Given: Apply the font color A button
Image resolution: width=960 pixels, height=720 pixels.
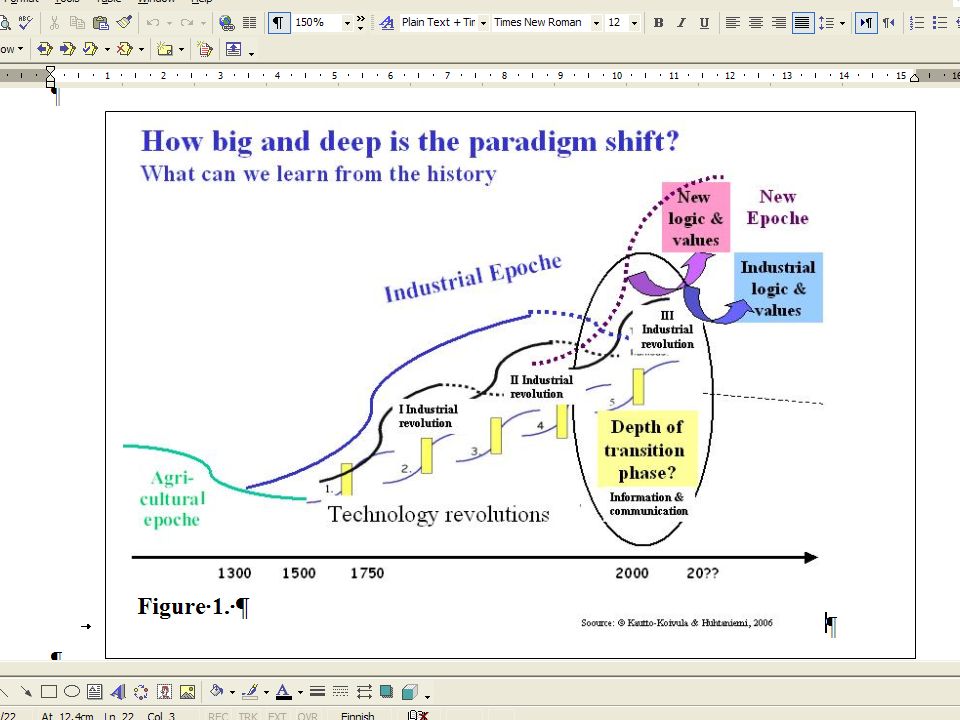Looking at the screenshot, I should click(x=283, y=692).
